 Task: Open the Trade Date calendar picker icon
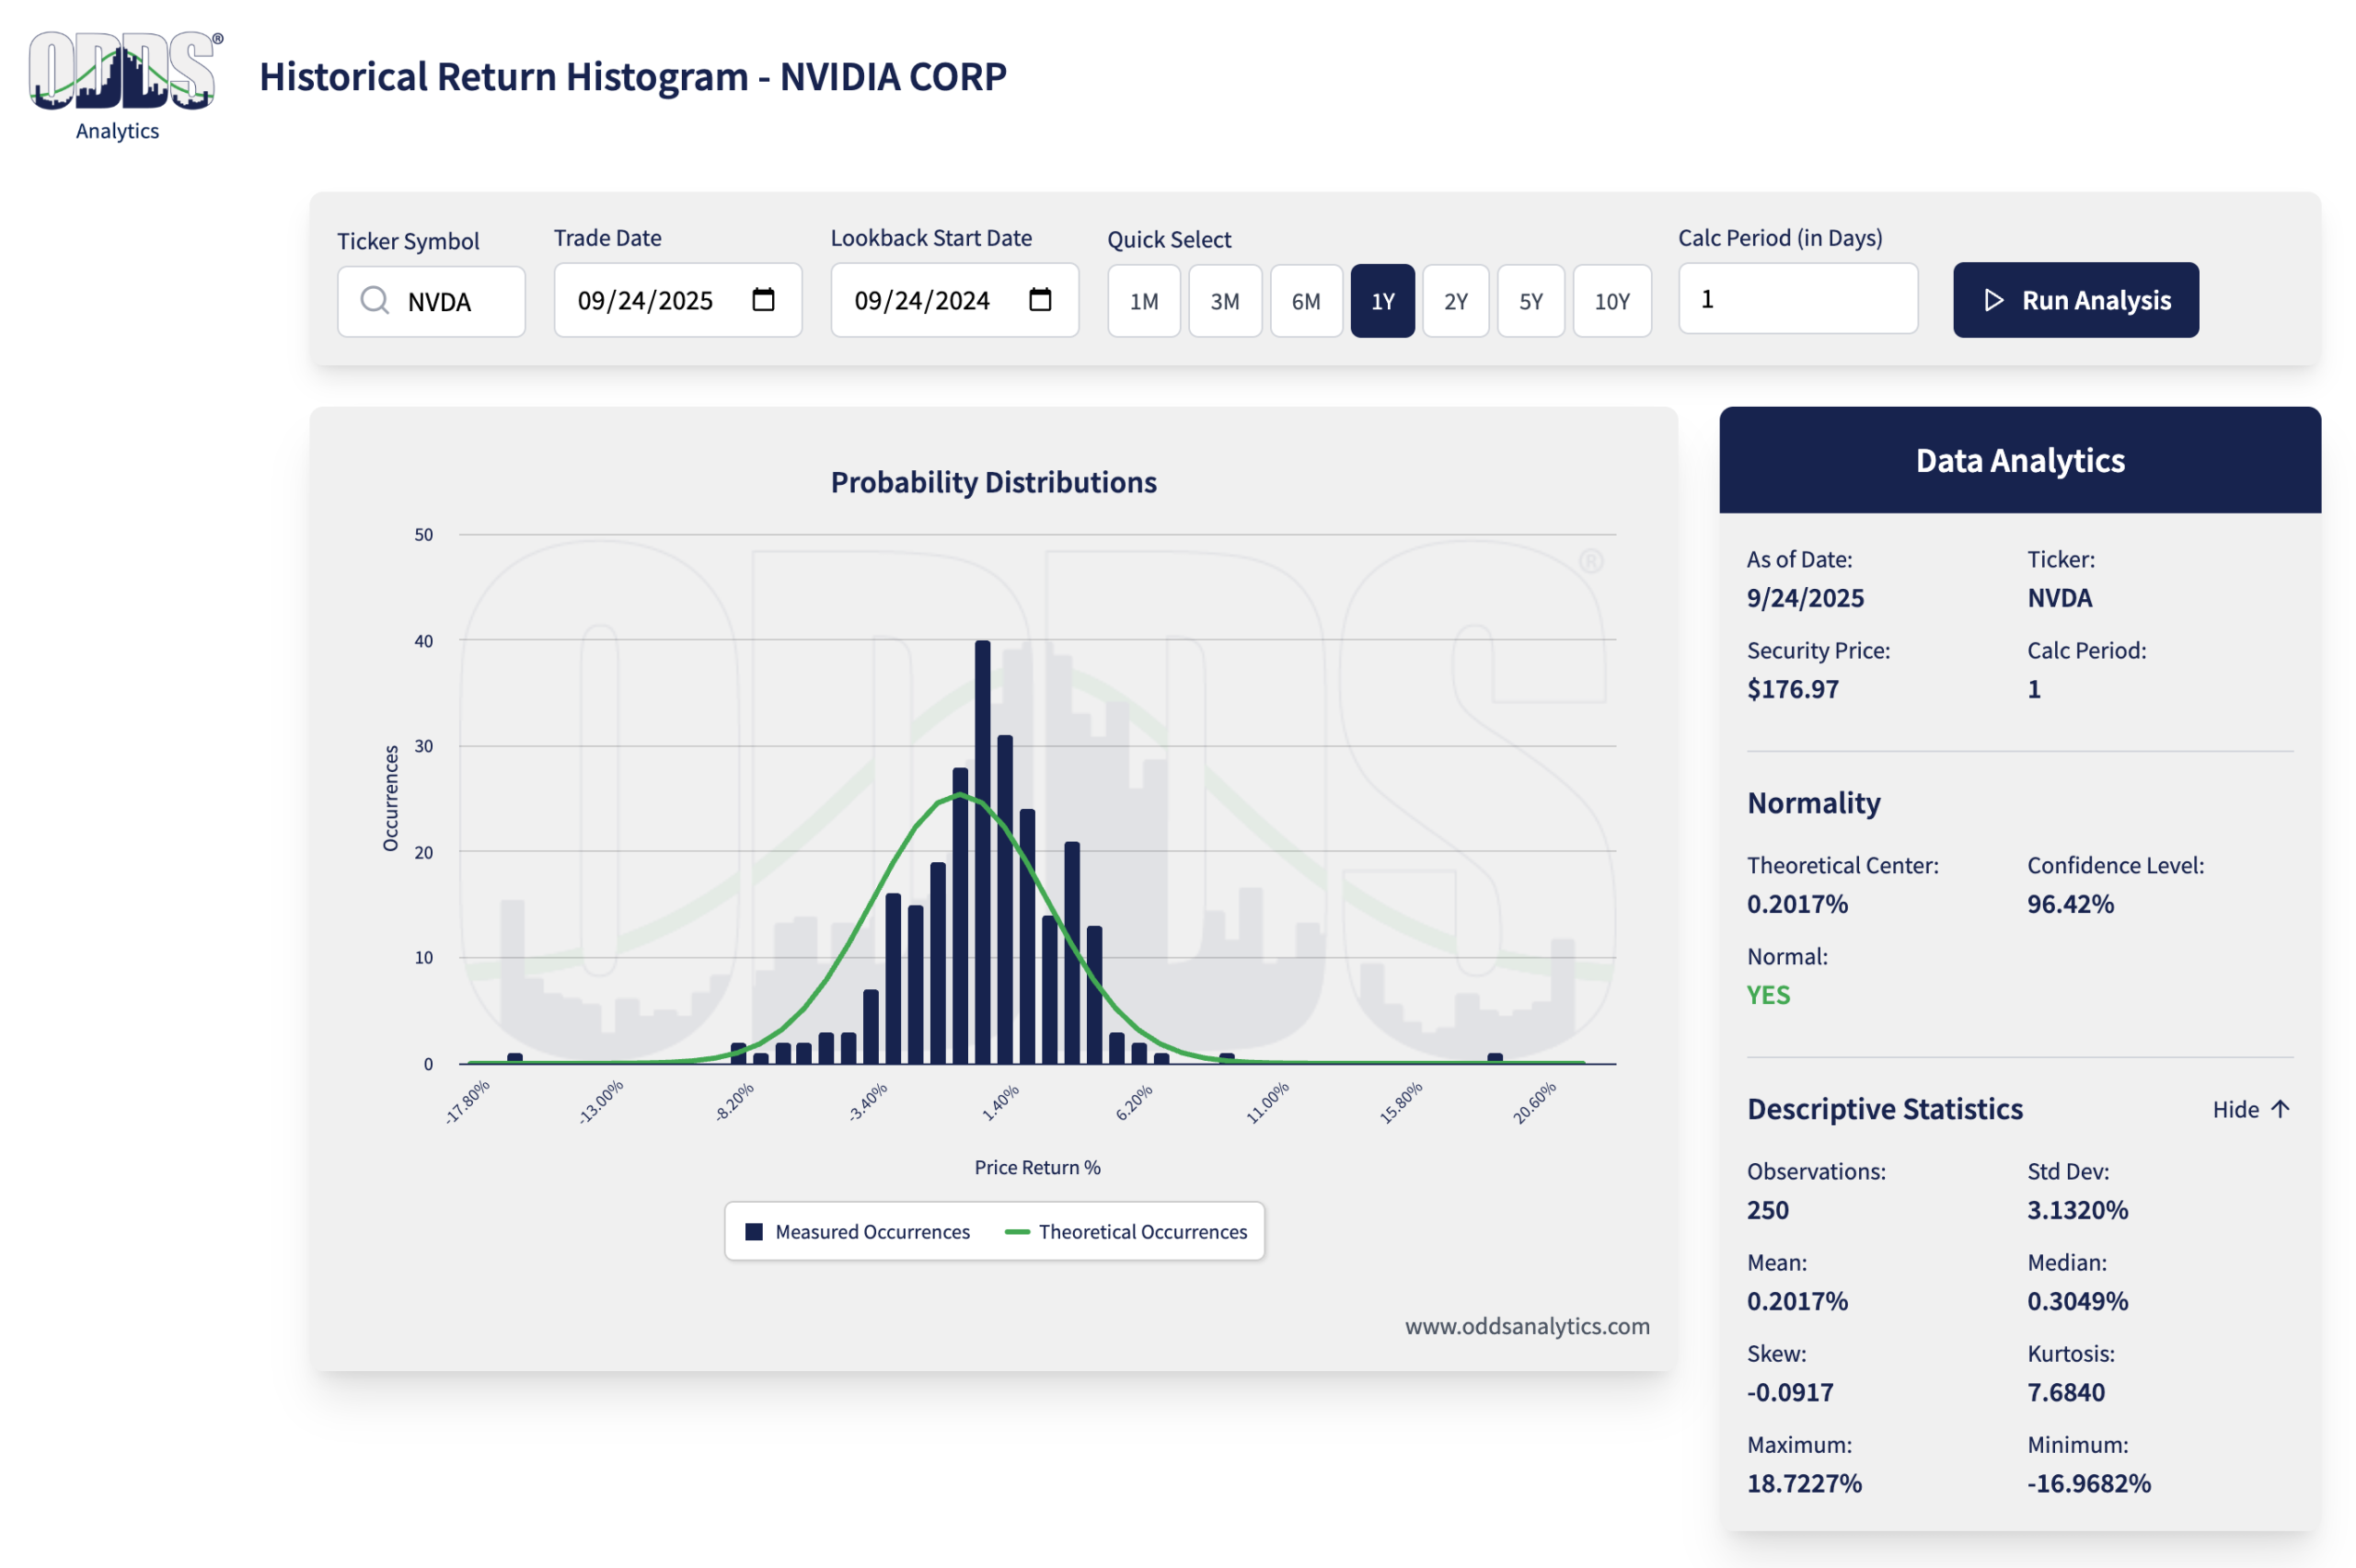763,300
